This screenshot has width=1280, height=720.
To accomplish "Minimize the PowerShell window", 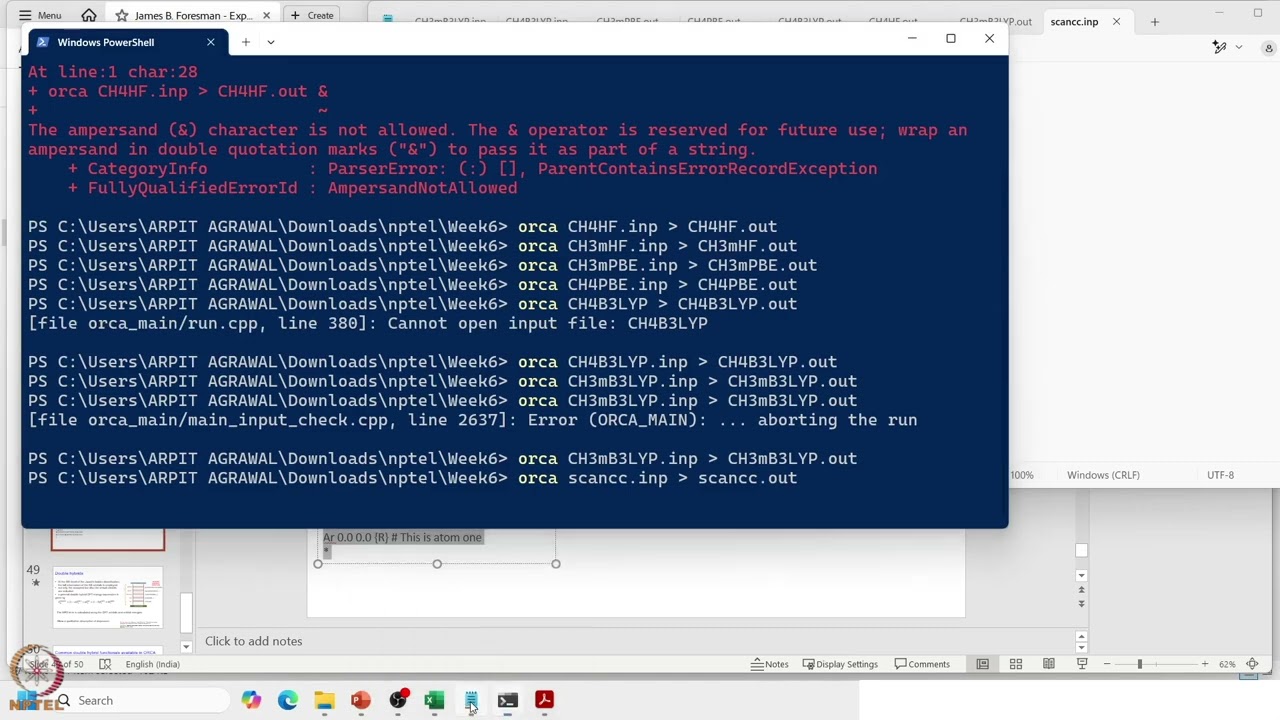I will [912, 39].
